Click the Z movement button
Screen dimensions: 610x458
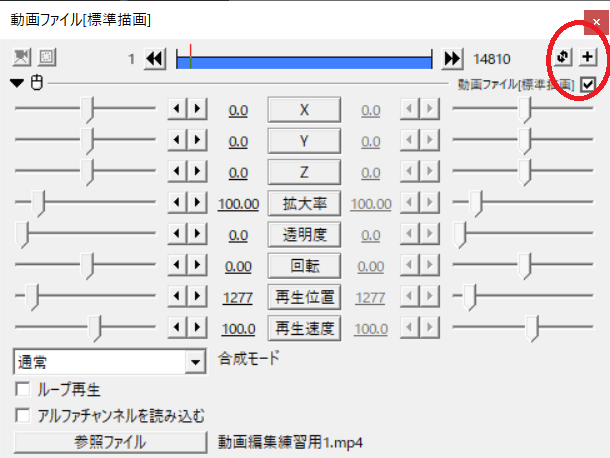click(304, 172)
